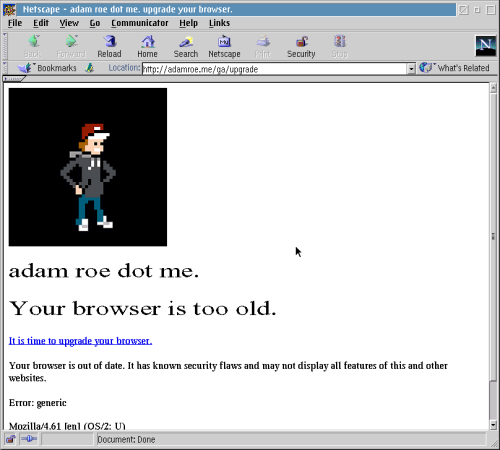500x450 pixels.
Task: Click the vertical scrollbar thumb
Action: 493,237
